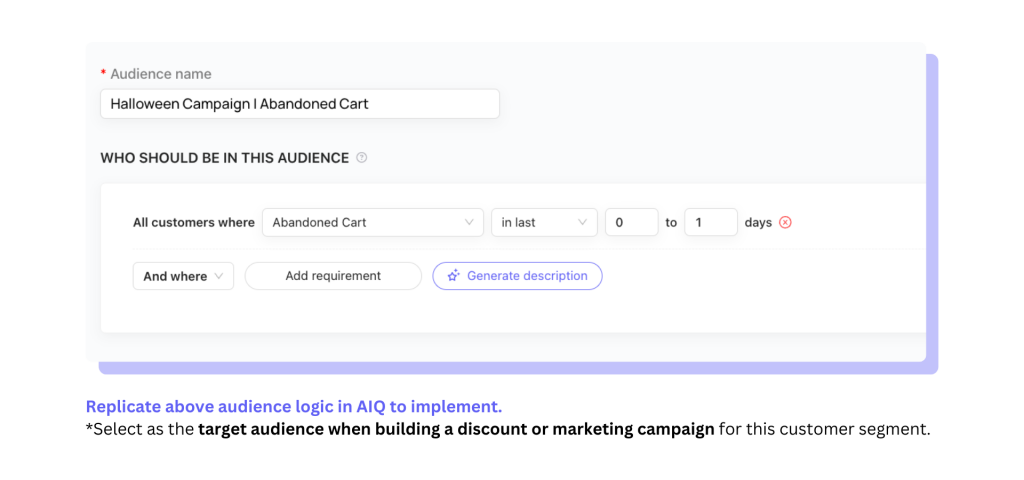
Task: Click the "days" label text
Action: [758, 223]
